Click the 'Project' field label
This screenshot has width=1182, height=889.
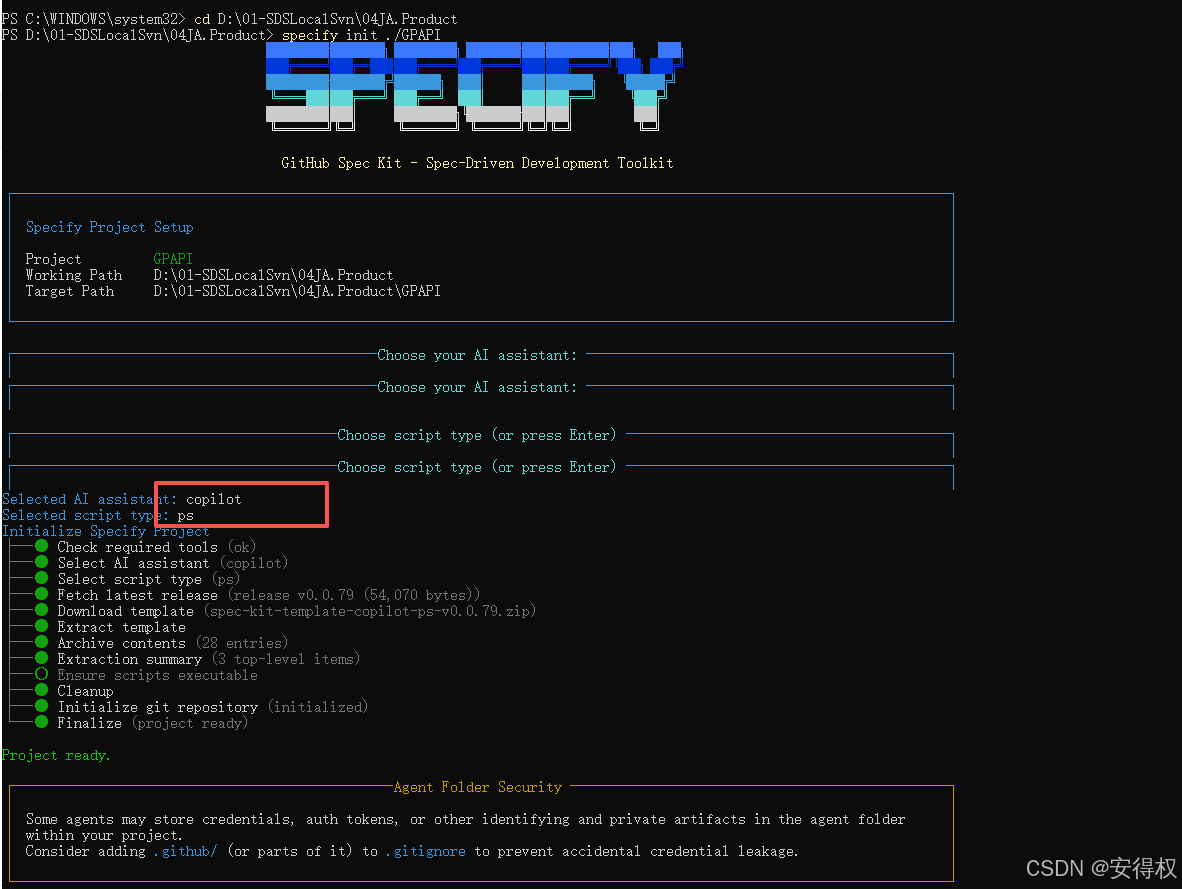[54, 259]
